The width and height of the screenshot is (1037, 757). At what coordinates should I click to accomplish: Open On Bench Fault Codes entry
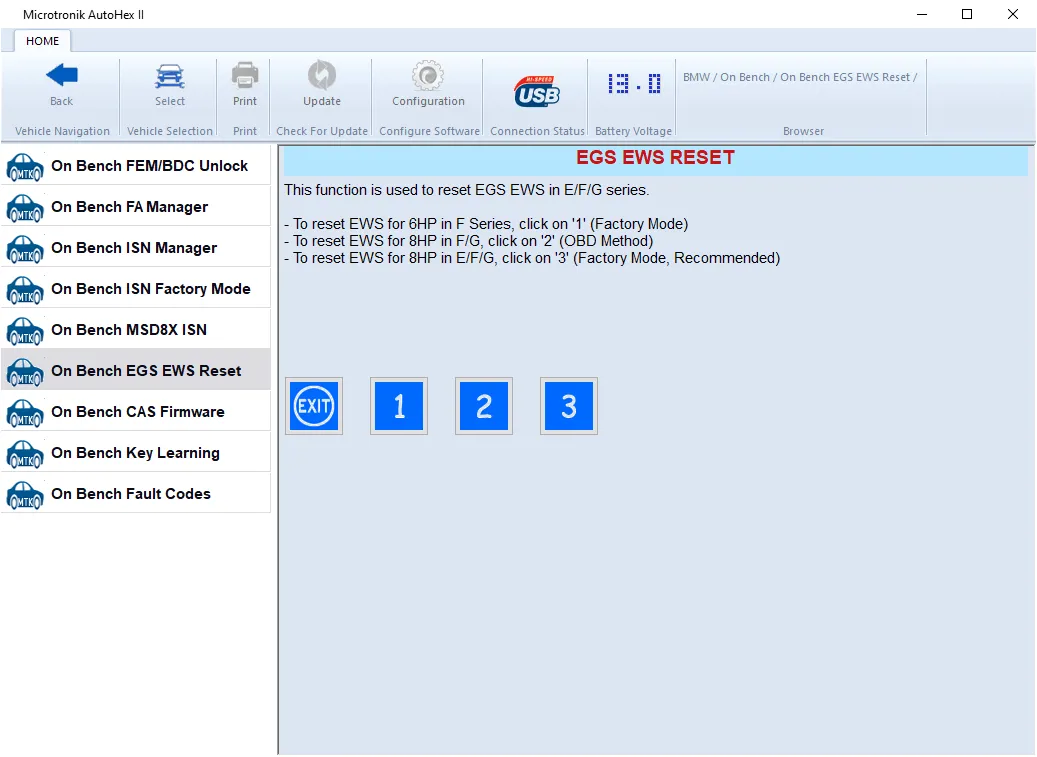click(x=136, y=493)
